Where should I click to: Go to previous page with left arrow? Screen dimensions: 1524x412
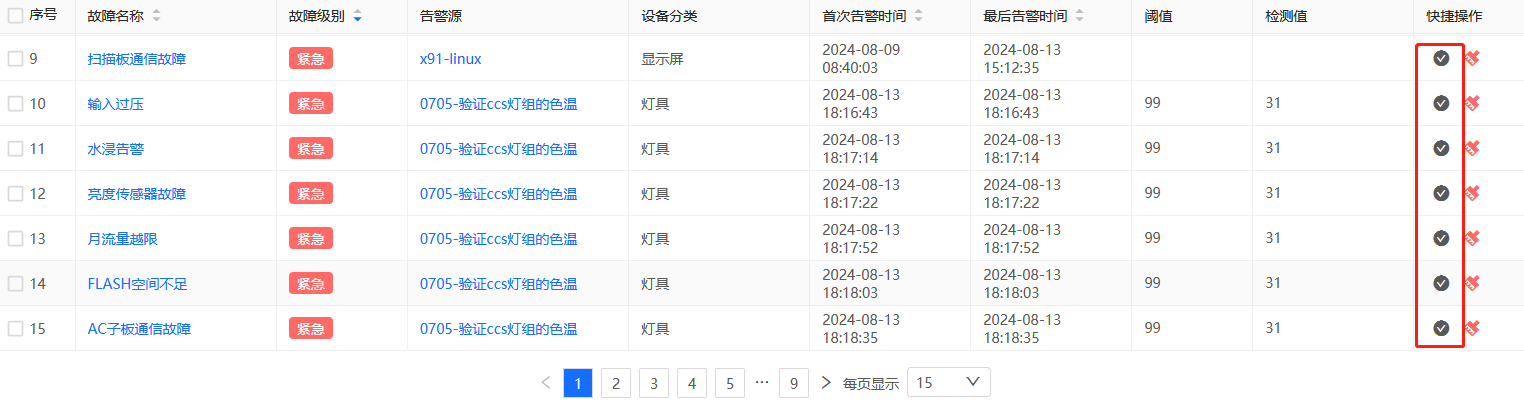tap(545, 382)
